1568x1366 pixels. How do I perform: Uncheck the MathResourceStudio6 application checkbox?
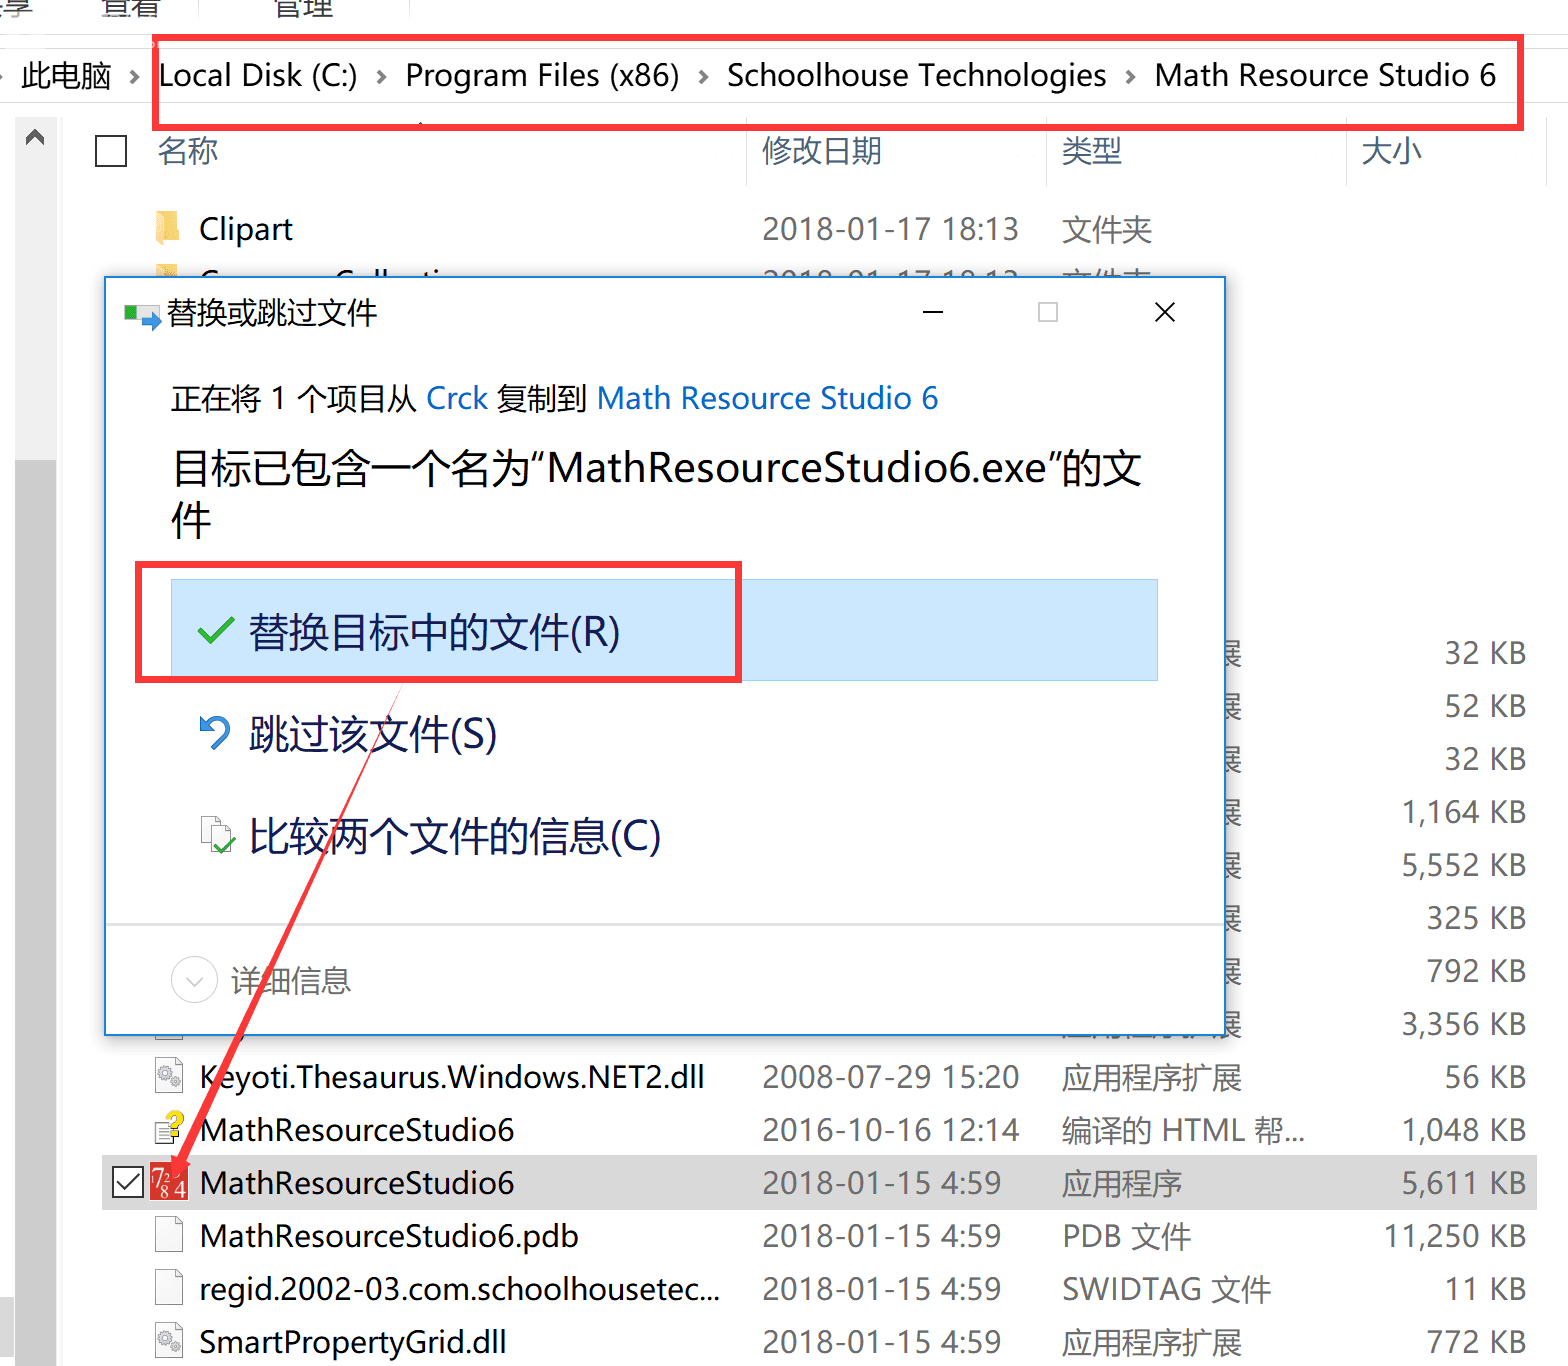tap(128, 1182)
